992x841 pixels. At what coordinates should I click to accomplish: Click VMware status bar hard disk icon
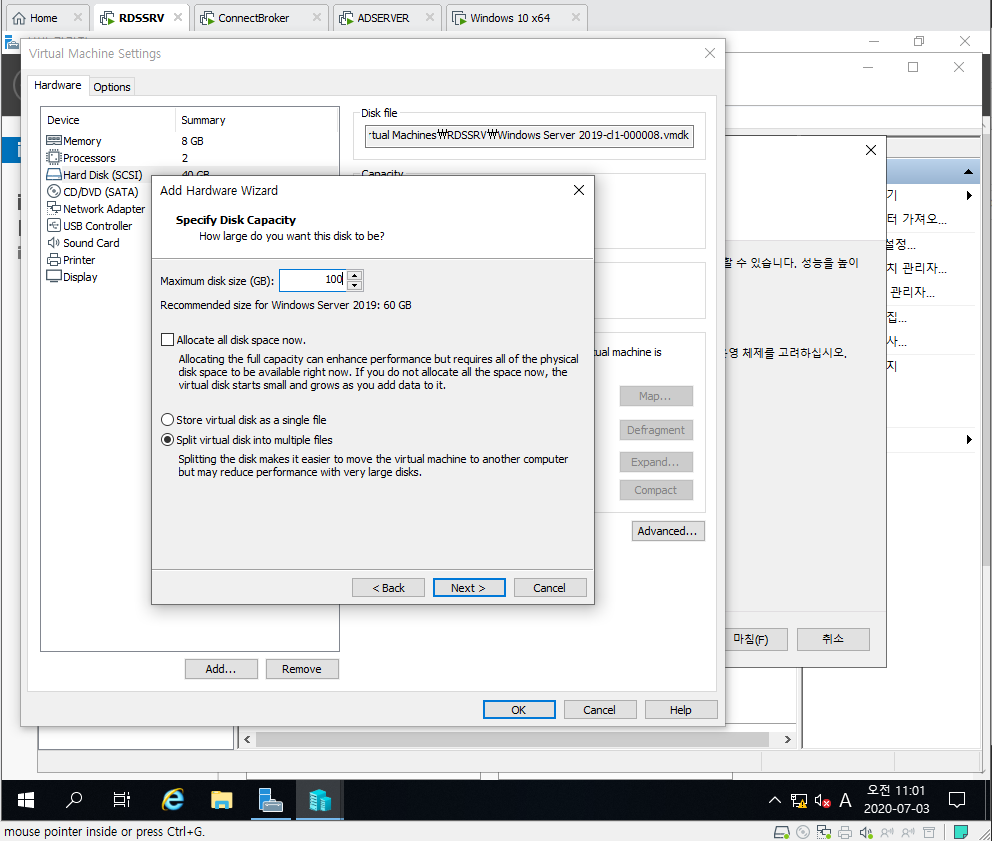(x=782, y=832)
